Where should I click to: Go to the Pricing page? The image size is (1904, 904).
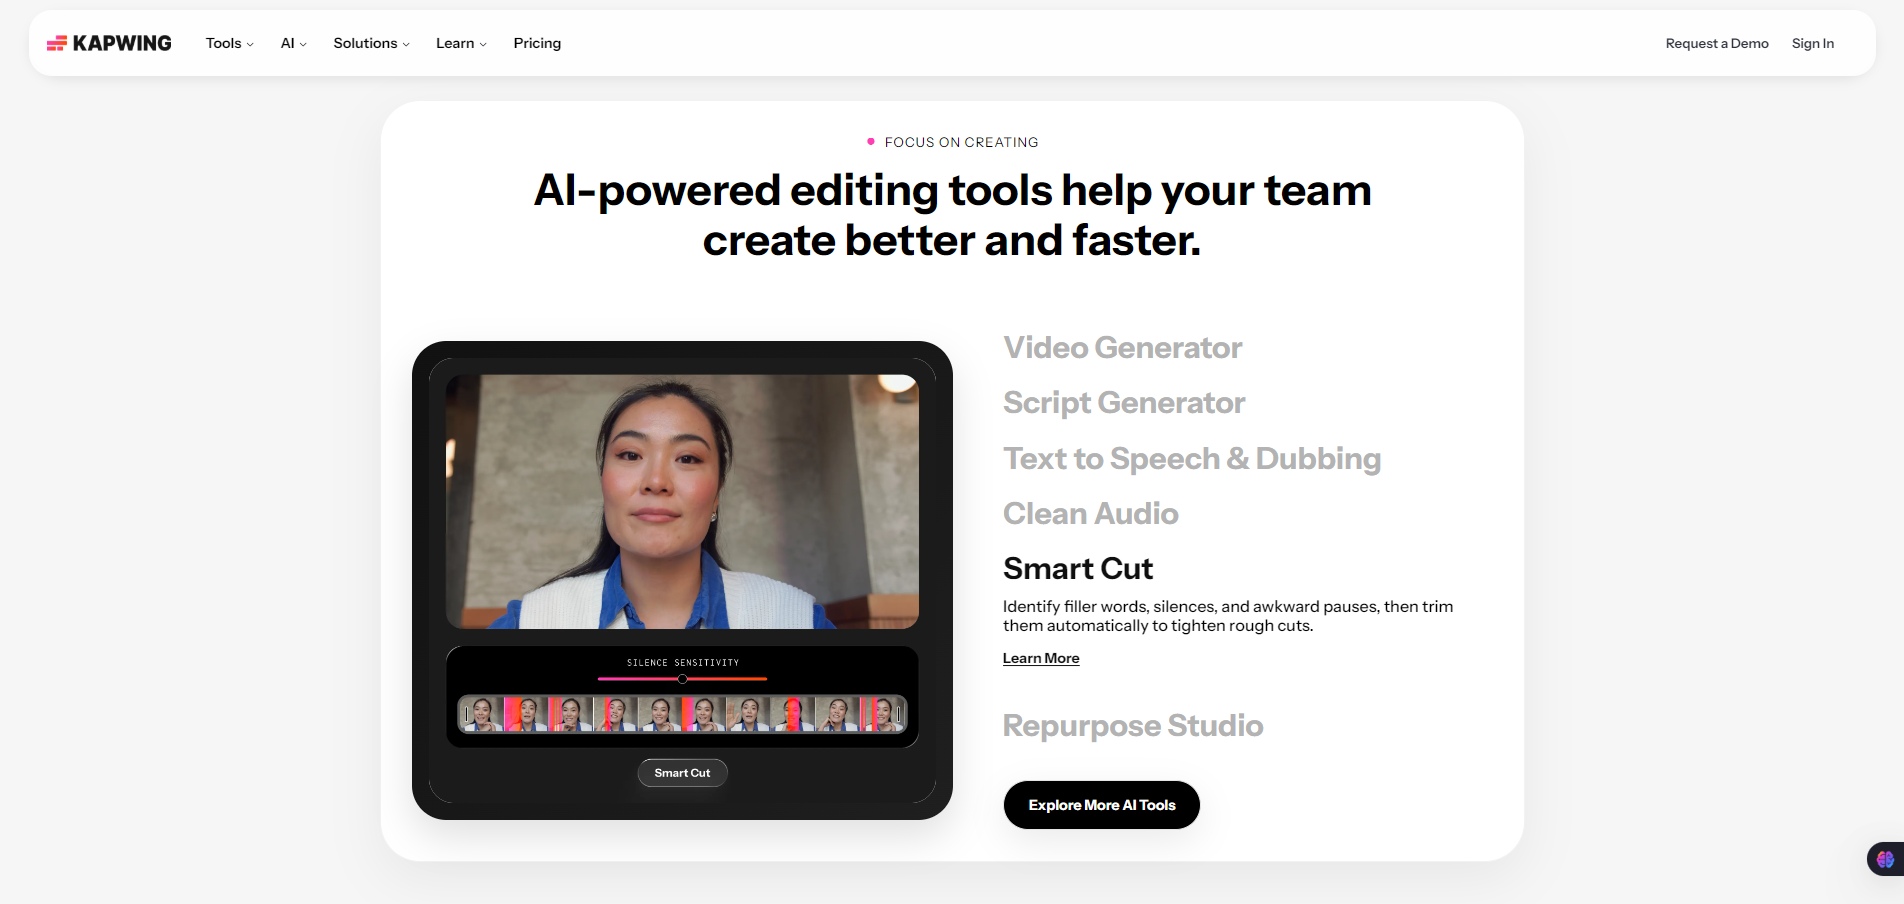537,43
